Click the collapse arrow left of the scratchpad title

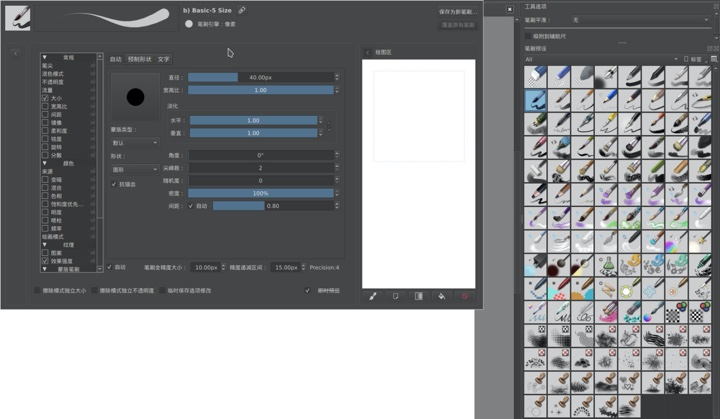pyautogui.click(x=367, y=53)
